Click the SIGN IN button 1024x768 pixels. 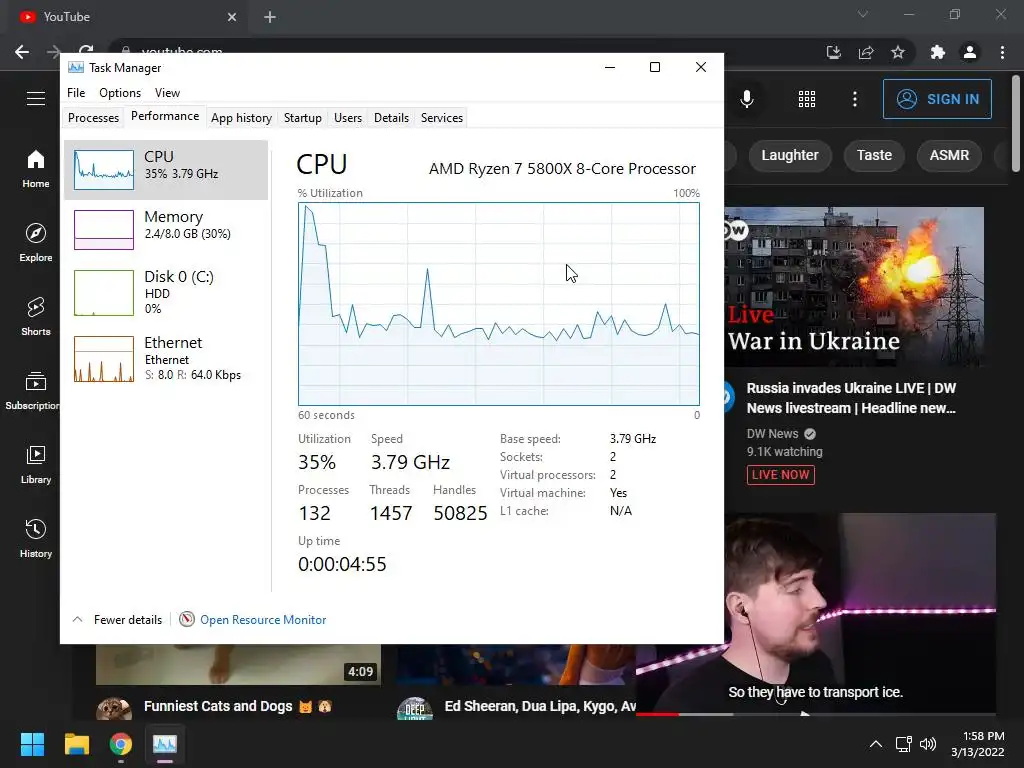click(x=937, y=99)
